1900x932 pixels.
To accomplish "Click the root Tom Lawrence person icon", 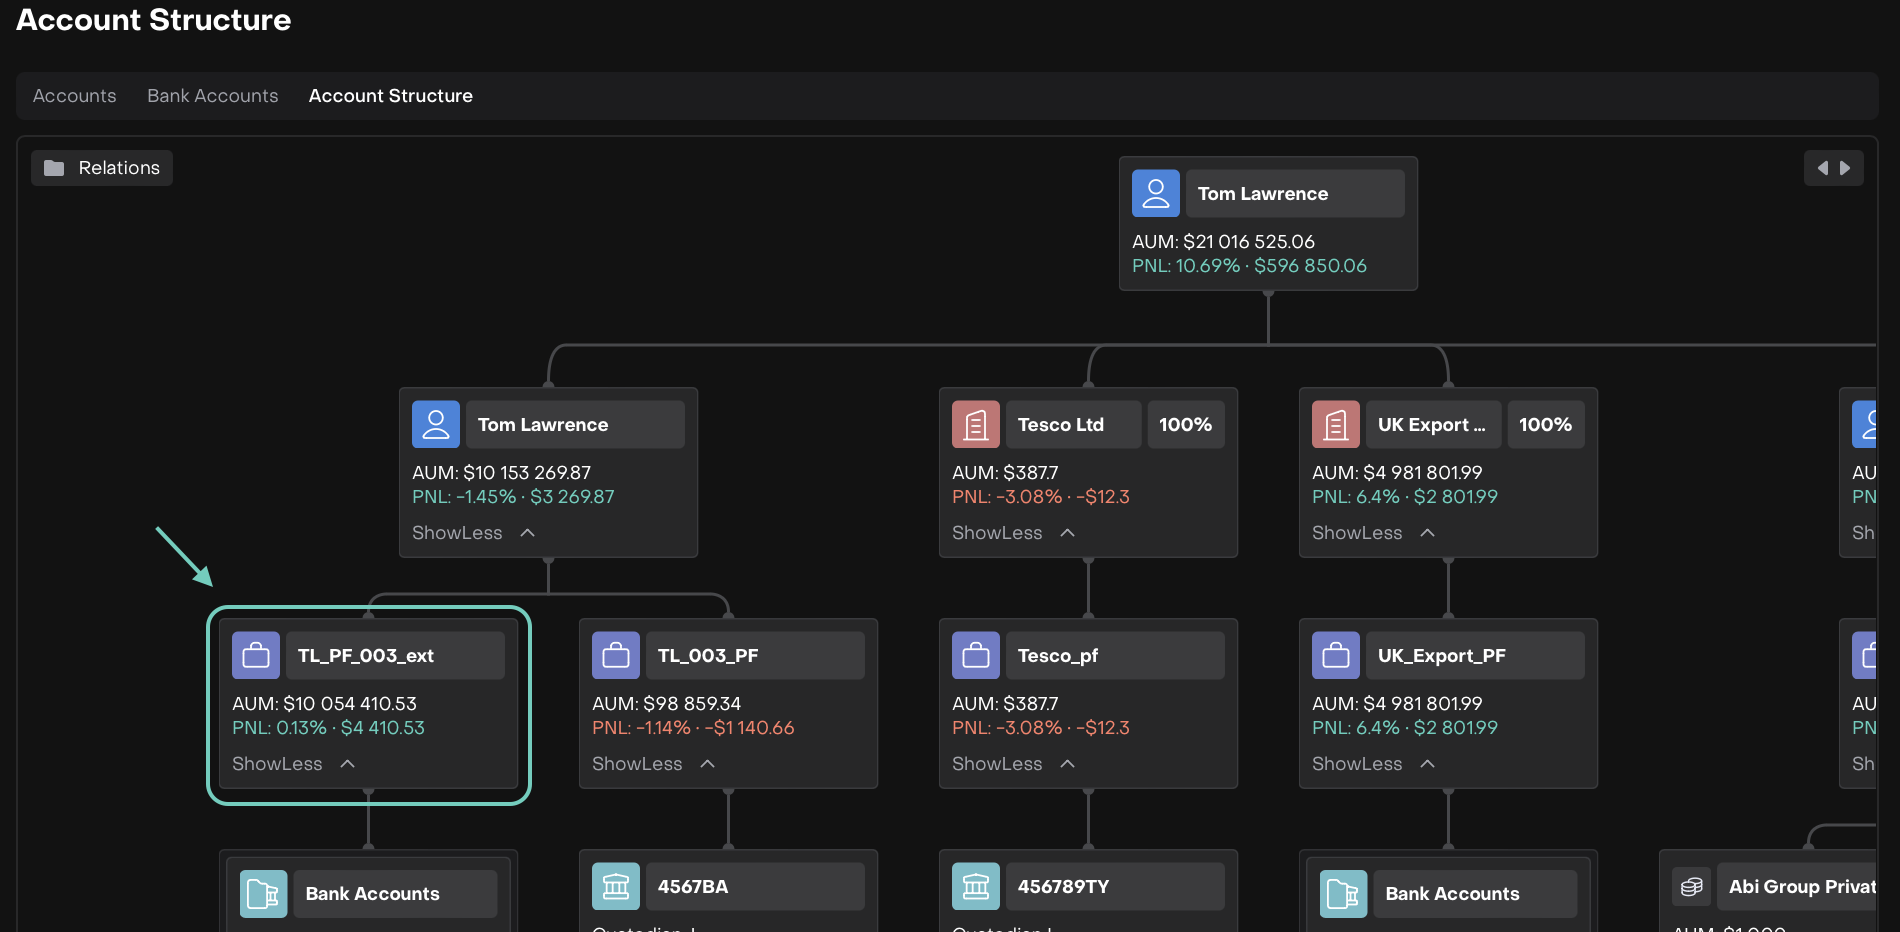I will 1155,193.
